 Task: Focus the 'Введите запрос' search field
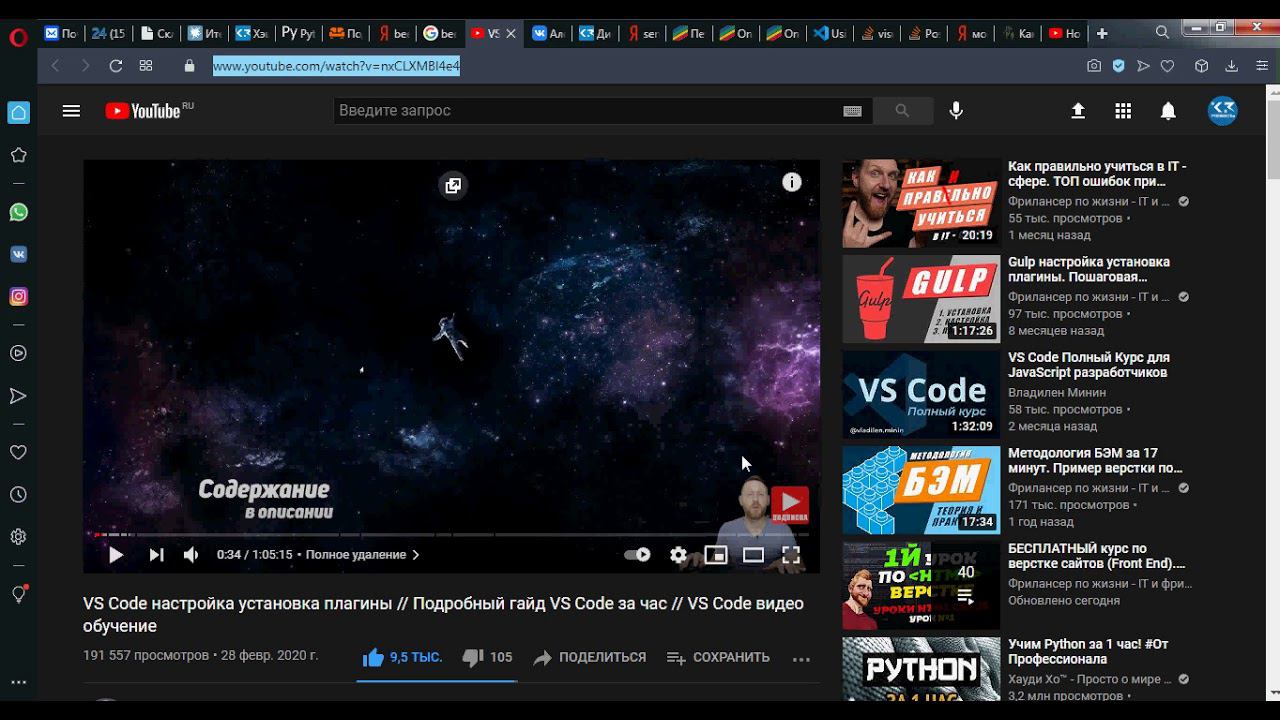[x=590, y=111]
